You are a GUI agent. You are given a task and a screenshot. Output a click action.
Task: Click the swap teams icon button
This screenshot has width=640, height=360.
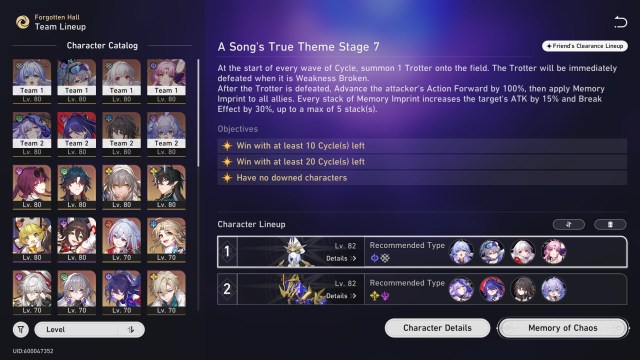coord(569,224)
